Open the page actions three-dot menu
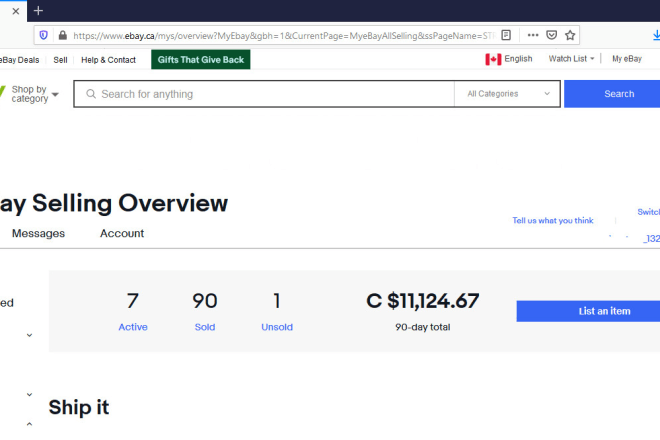Screen dimensions: 660x440 coord(533,35)
